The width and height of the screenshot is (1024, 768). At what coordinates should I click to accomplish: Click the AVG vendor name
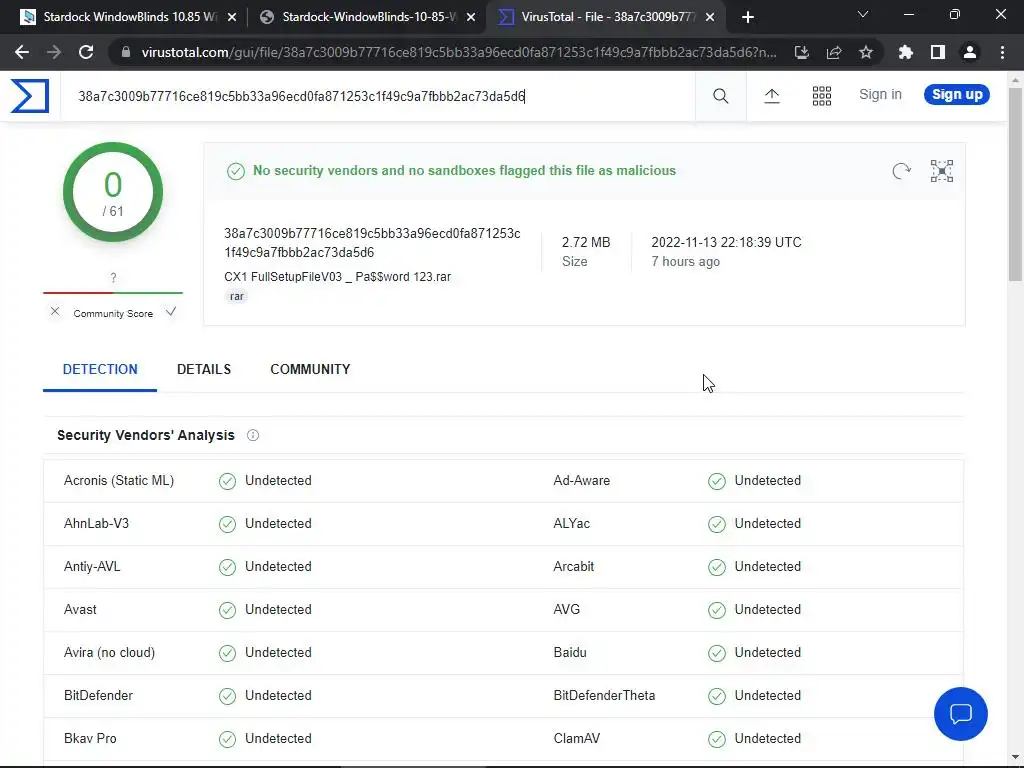pyautogui.click(x=566, y=610)
